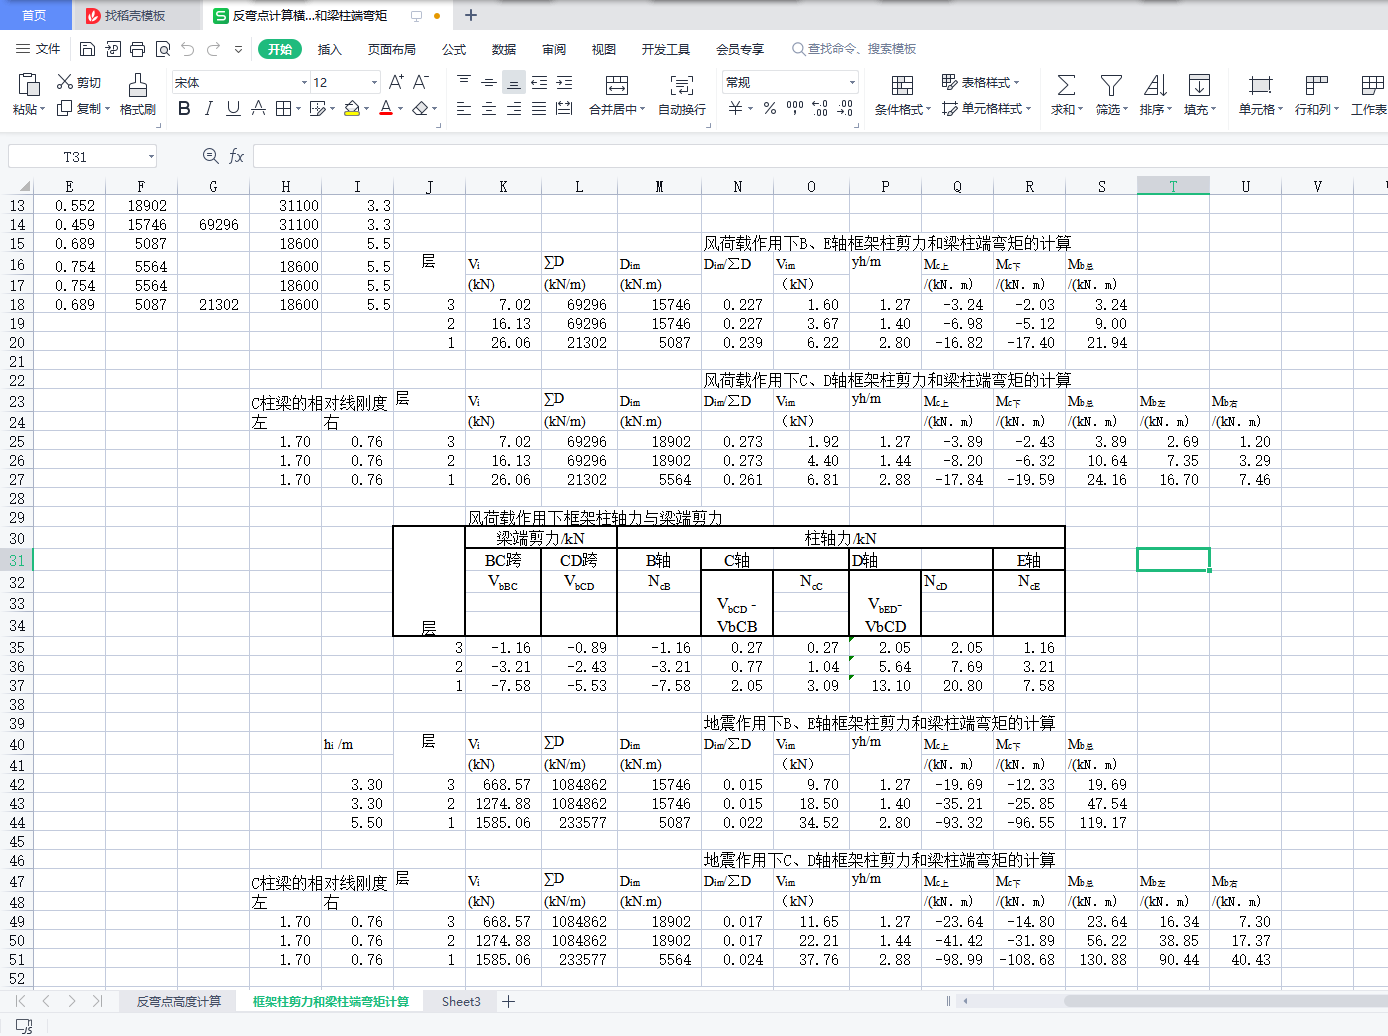This screenshot has width=1388, height=1036.
Task: Click the zoom magnifier beside formula bar
Action: point(210,156)
